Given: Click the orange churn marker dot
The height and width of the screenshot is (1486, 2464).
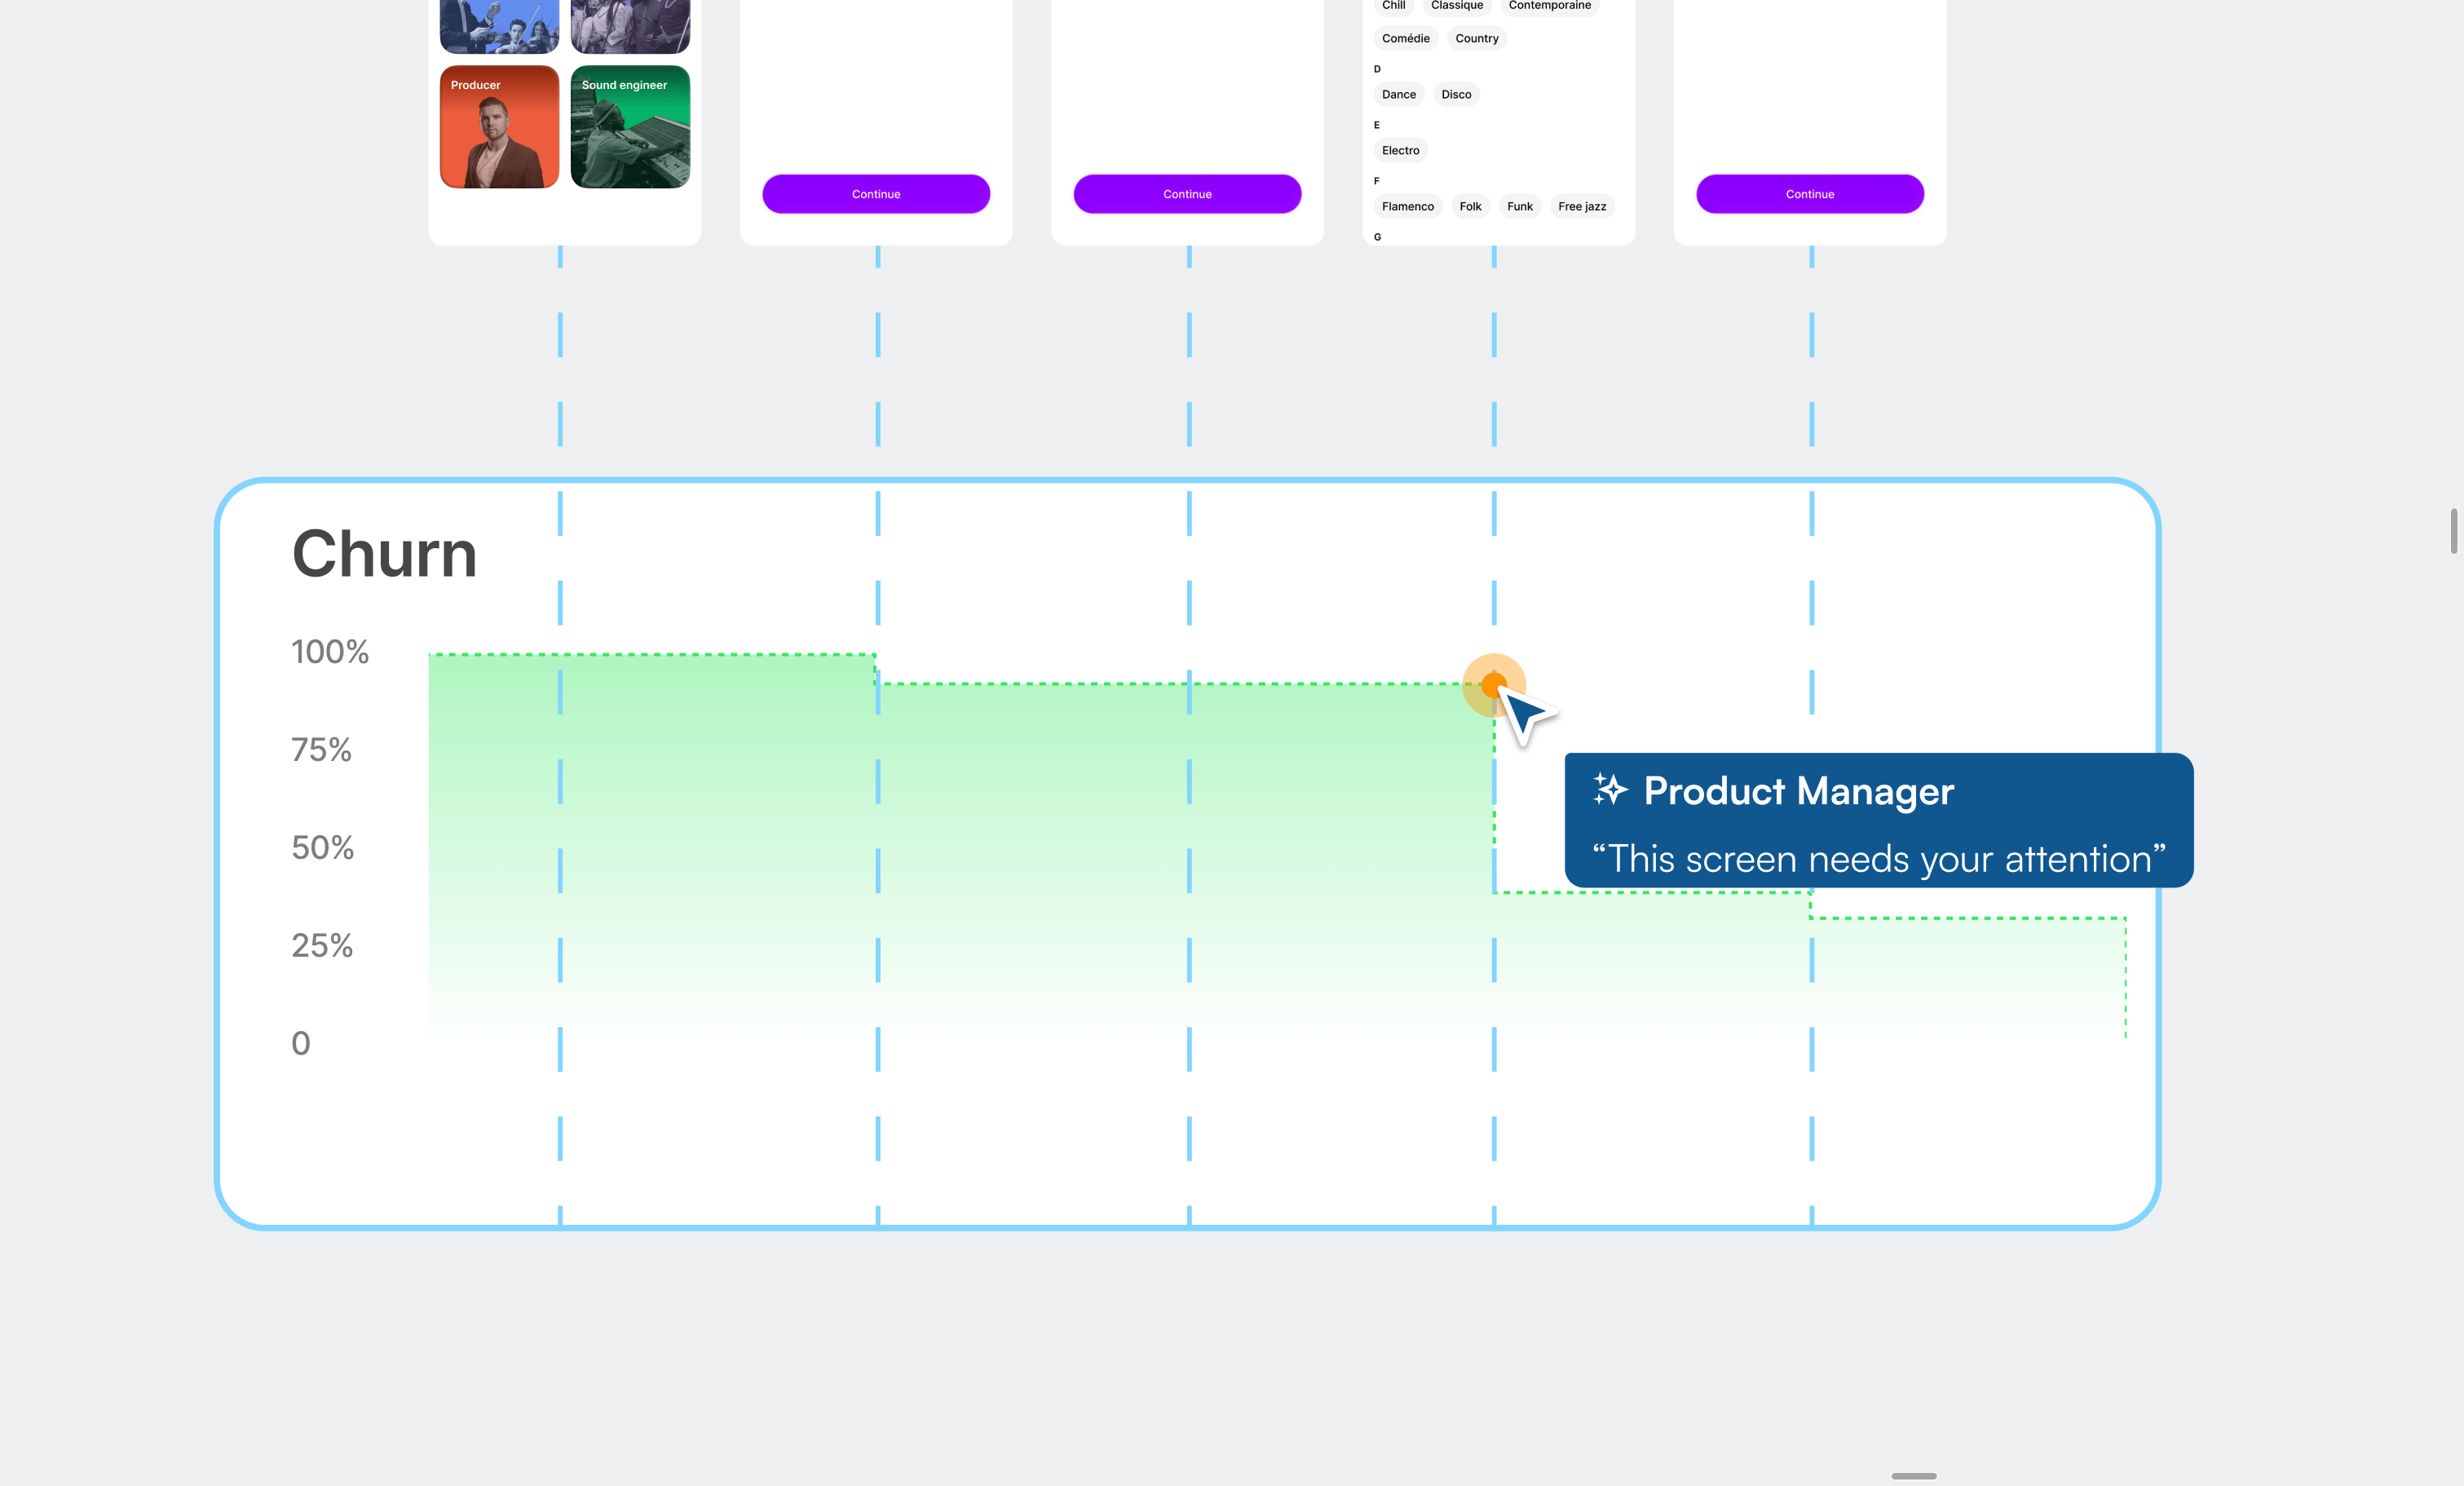Looking at the screenshot, I should coord(1493,685).
